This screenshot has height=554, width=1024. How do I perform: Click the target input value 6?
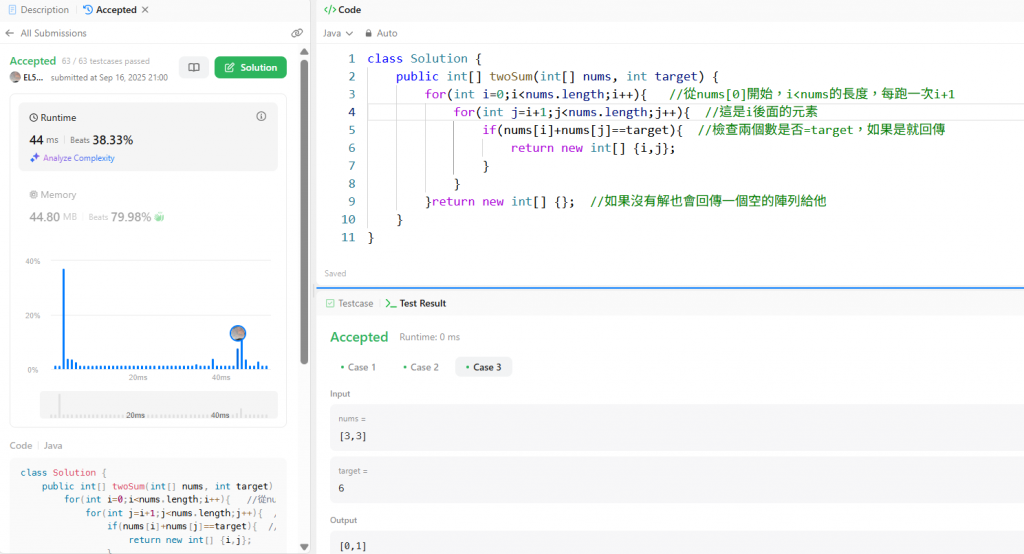341,488
